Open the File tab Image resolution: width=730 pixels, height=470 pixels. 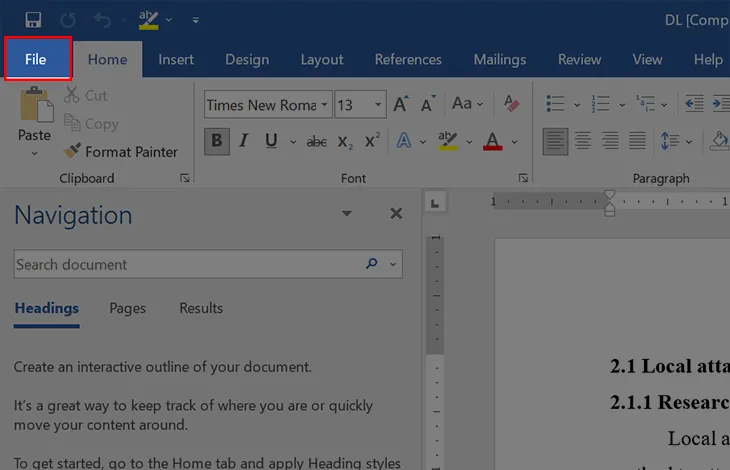pos(36,59)
